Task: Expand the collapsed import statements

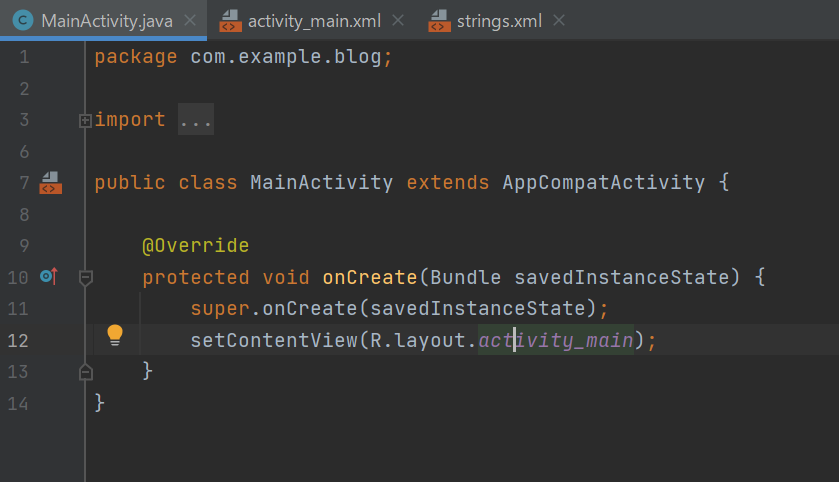Action: (x=85, y=120)
